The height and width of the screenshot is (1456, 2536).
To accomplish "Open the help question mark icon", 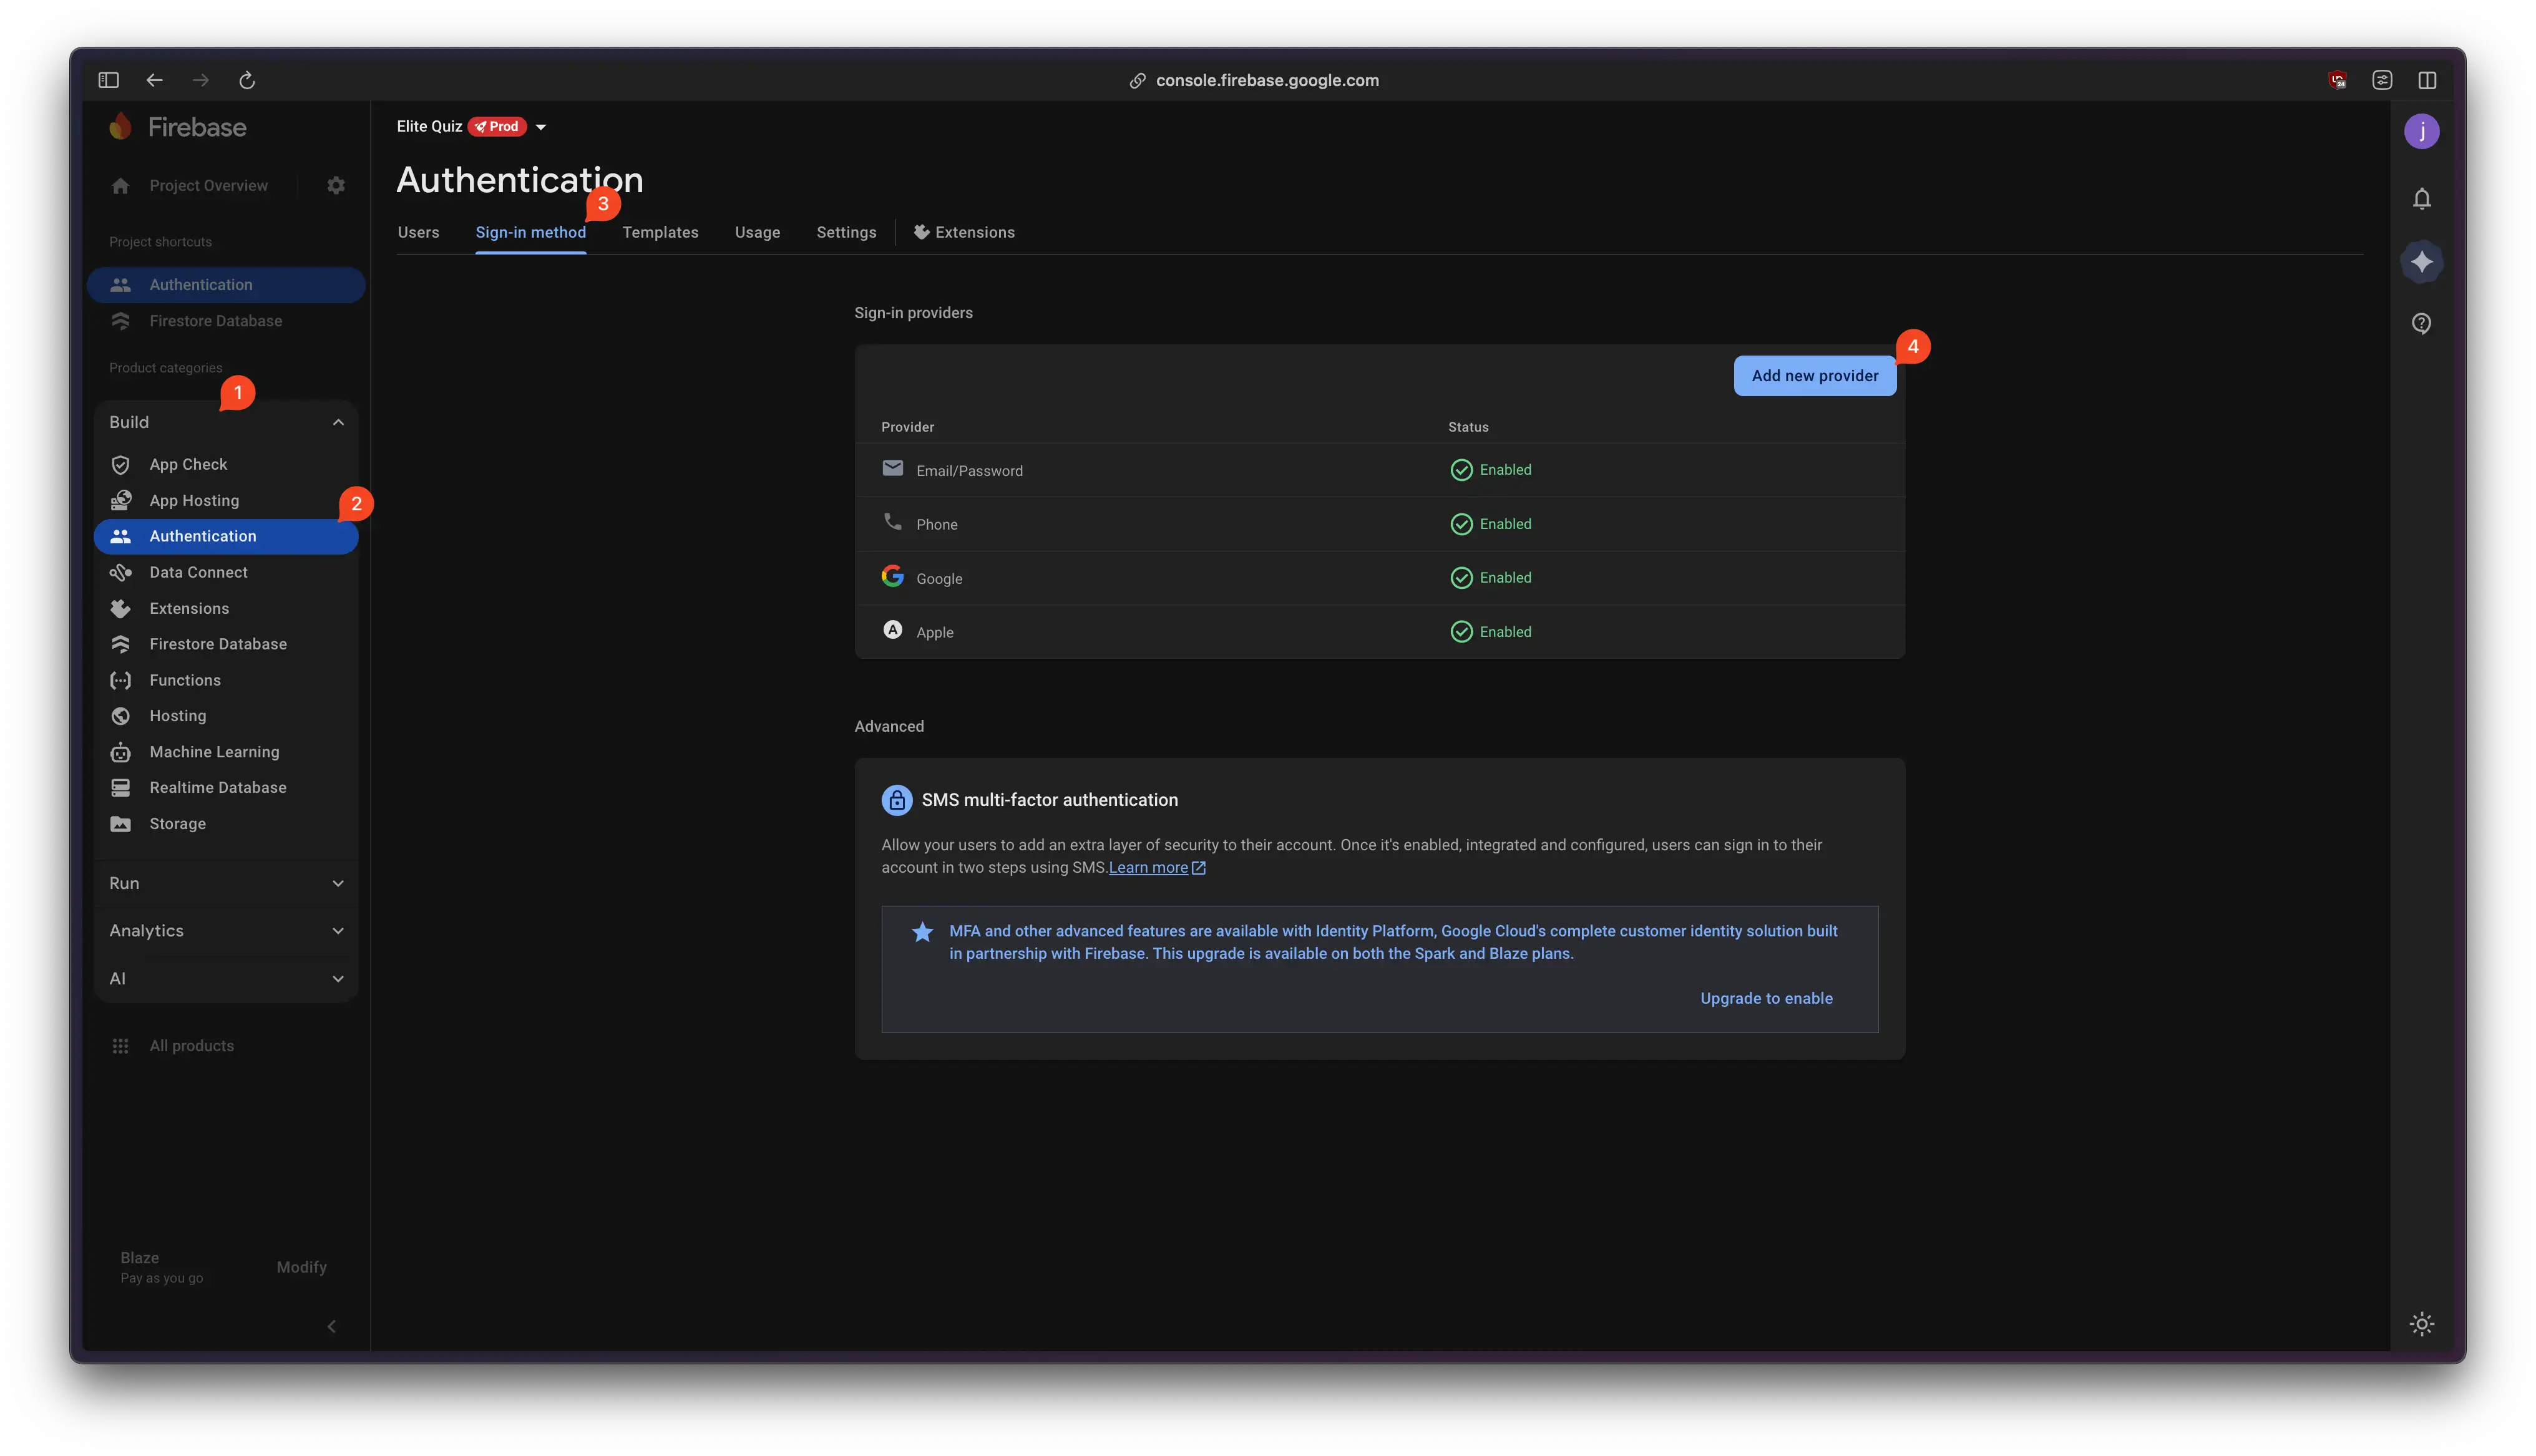I will coord(2421,323).
